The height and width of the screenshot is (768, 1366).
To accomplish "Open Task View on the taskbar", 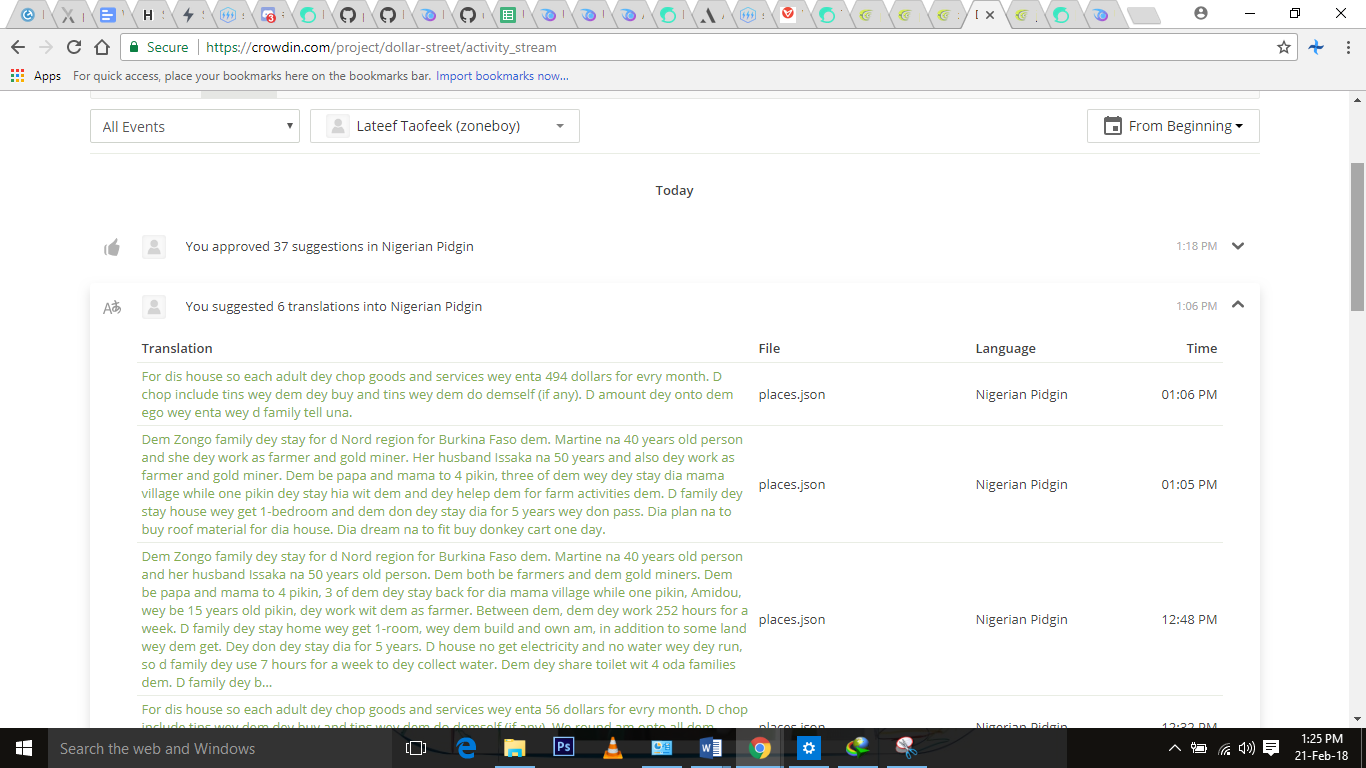I will pos(416,748).
